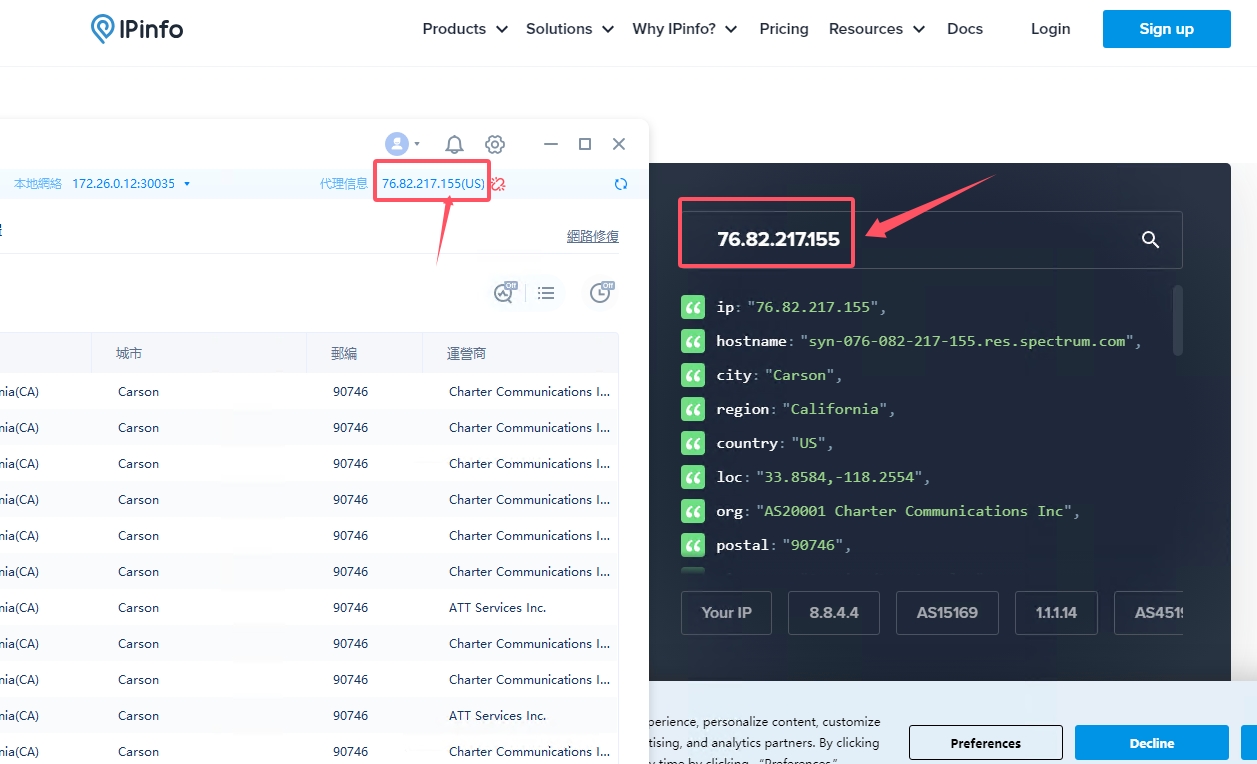Click the notification bell icon
The height and width of the screenshot is (764, 1257).
coord(454,144)
